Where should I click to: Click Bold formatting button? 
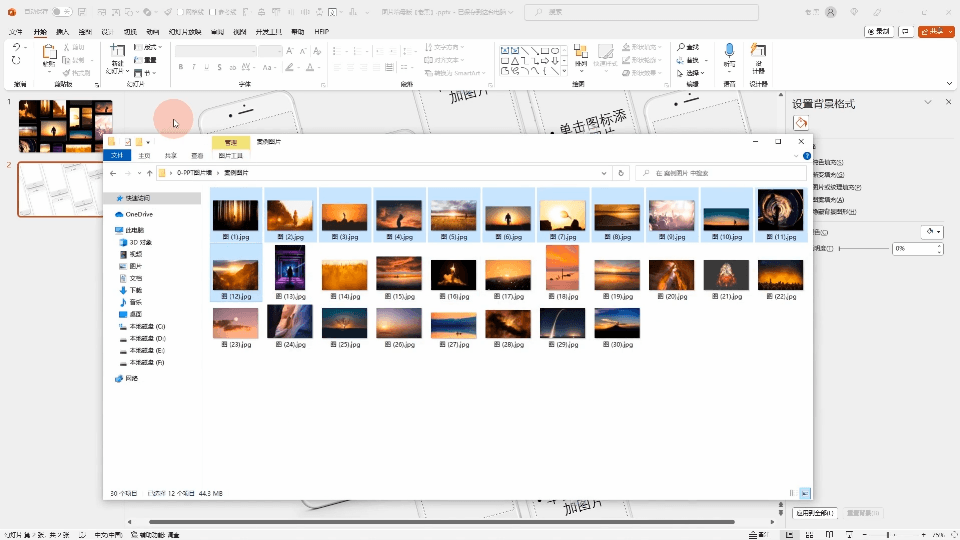(x=181, y=67)
